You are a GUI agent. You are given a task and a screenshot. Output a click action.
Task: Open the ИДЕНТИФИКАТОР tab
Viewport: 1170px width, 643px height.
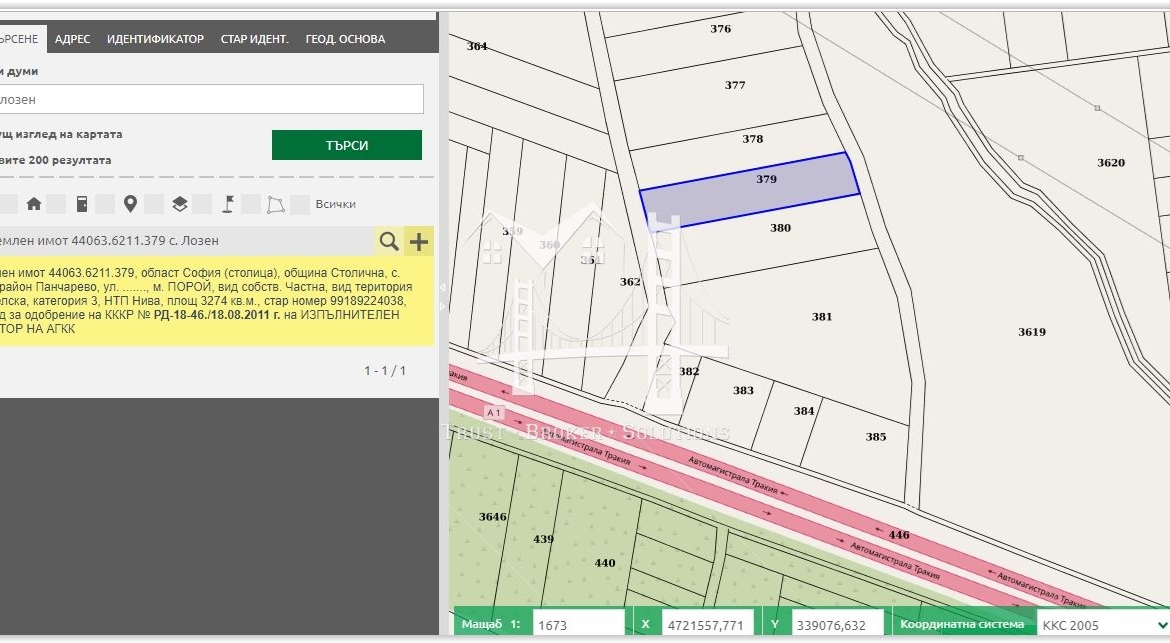click(x=155, y=39)
